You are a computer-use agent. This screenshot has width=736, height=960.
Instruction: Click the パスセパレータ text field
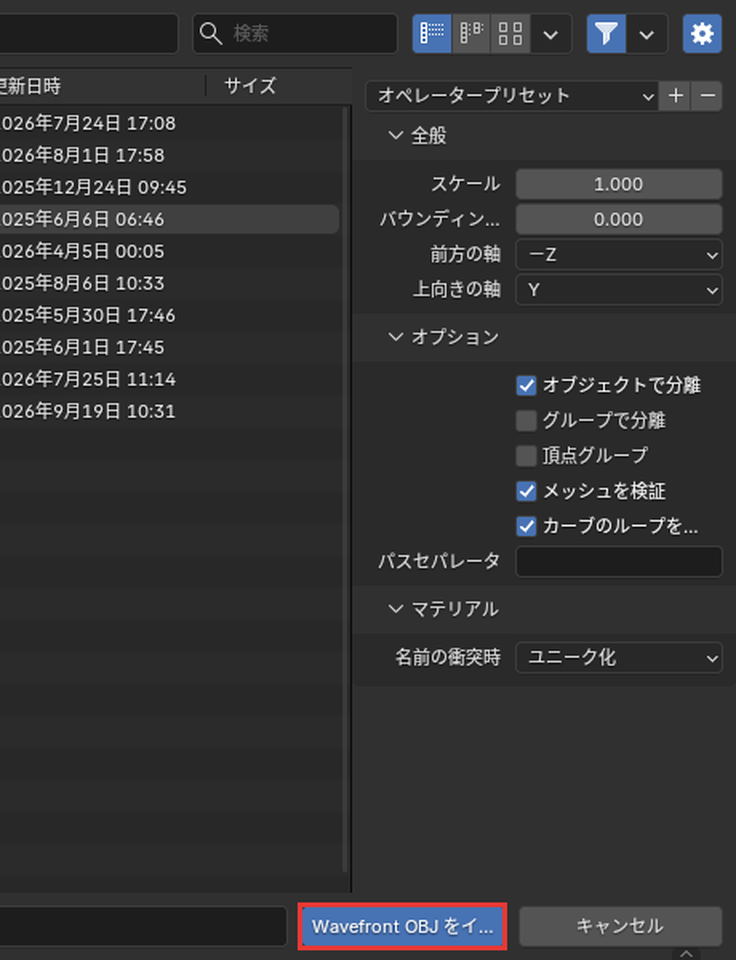coord(618,561)
